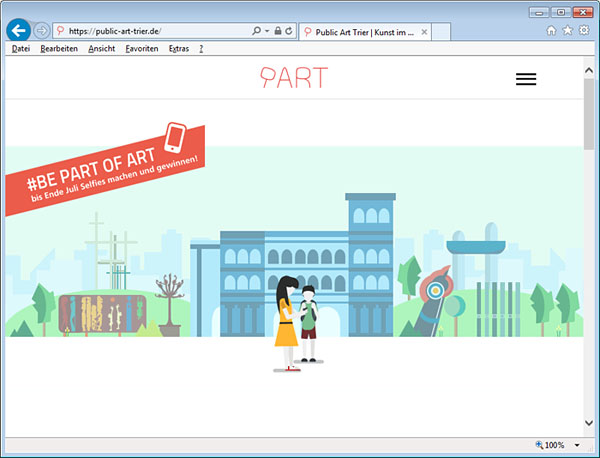Open the Tools gear icon
600x458 pixels.
(584, 30)
